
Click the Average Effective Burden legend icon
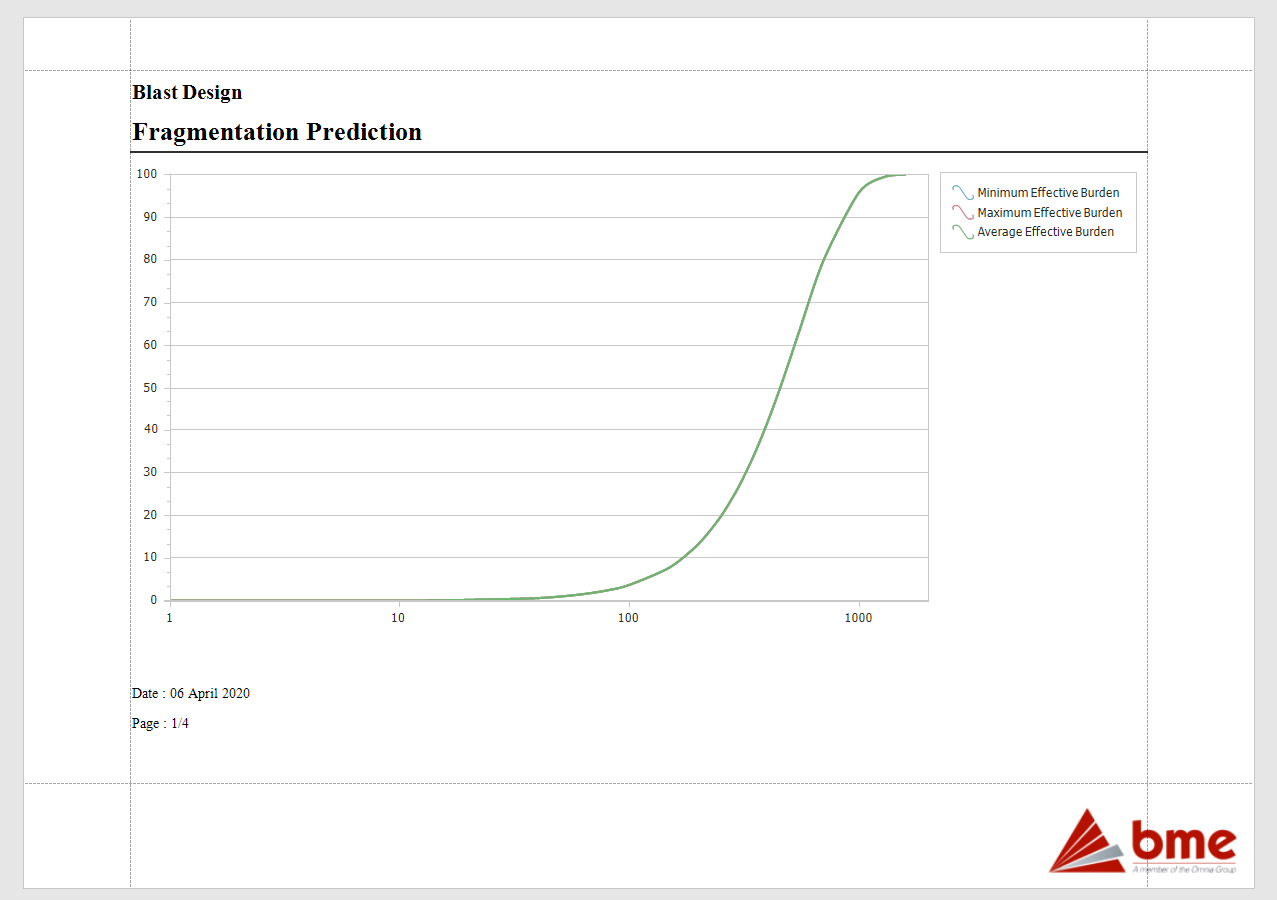(x=962, y=232)
